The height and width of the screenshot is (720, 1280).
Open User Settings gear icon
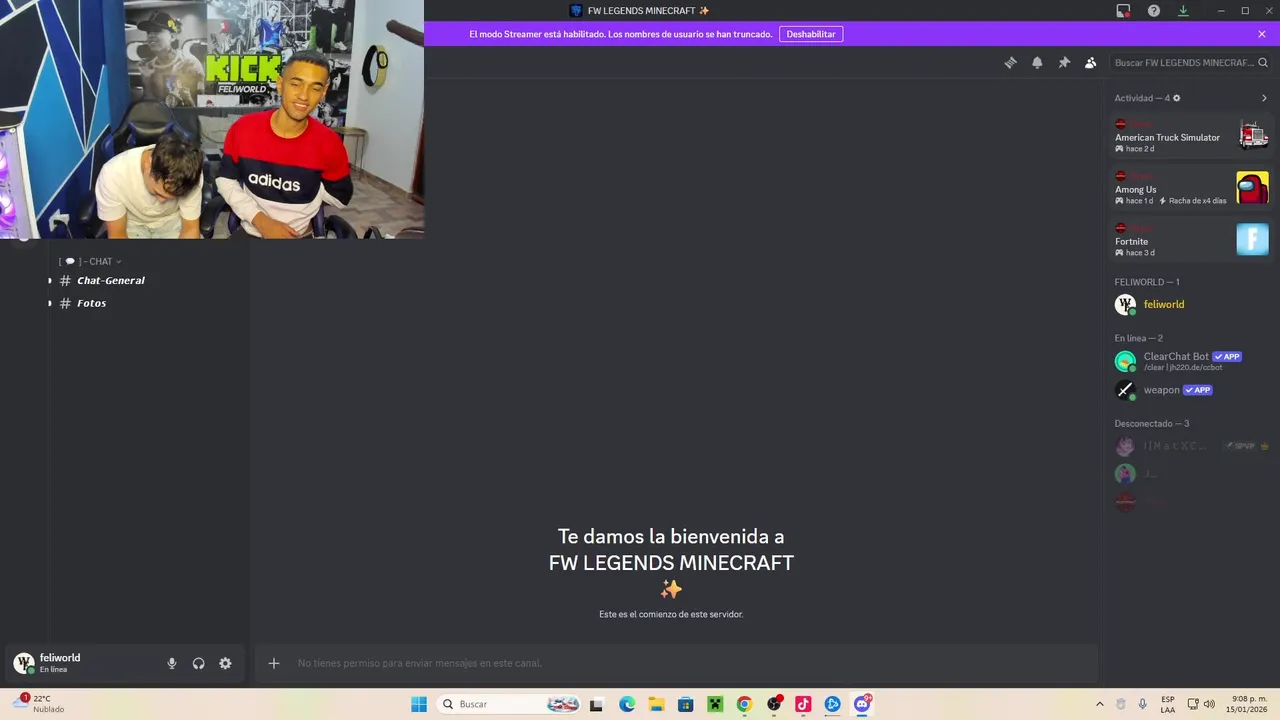[x=225, y=663]
